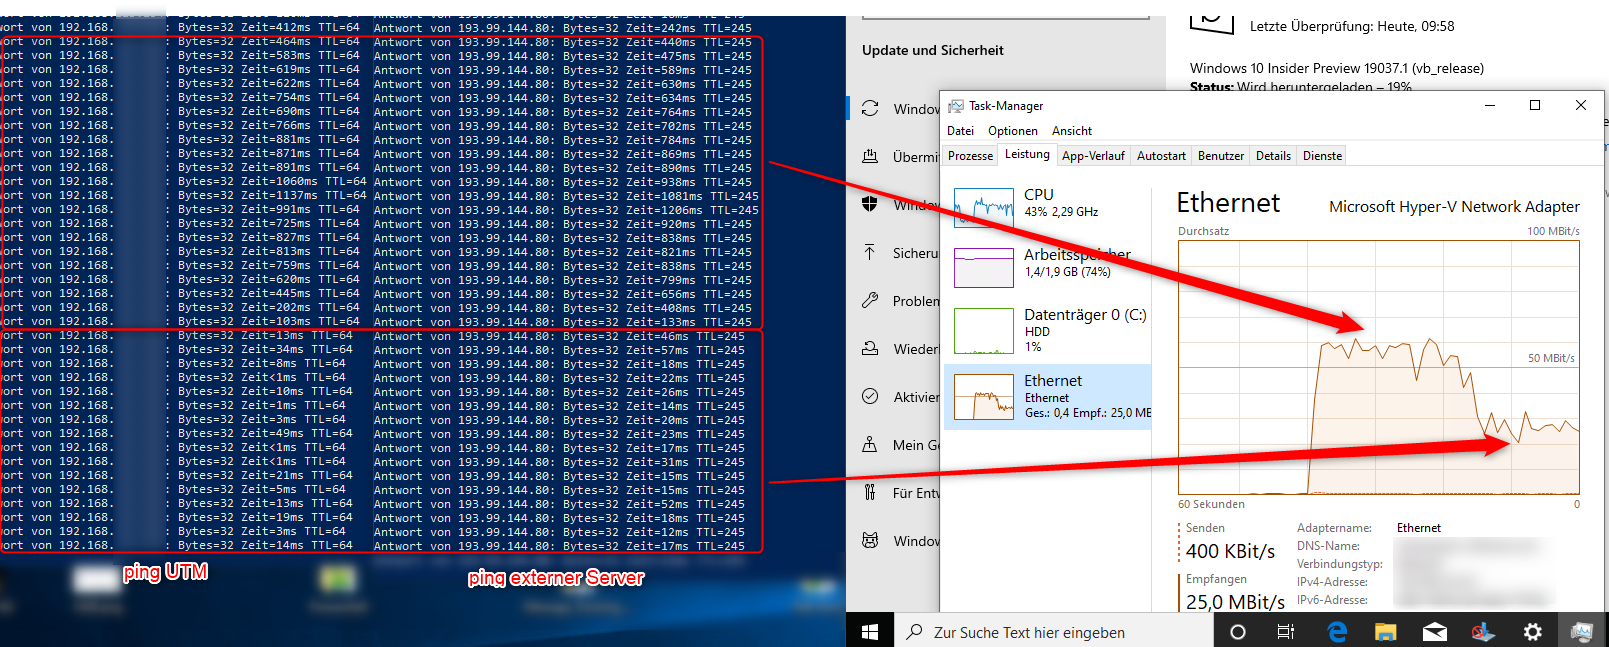Viewport: 1609px width, 647px height.
Task: Switch to the Leistung tab
Action: pyautogui.click(x=1027, y=154)
